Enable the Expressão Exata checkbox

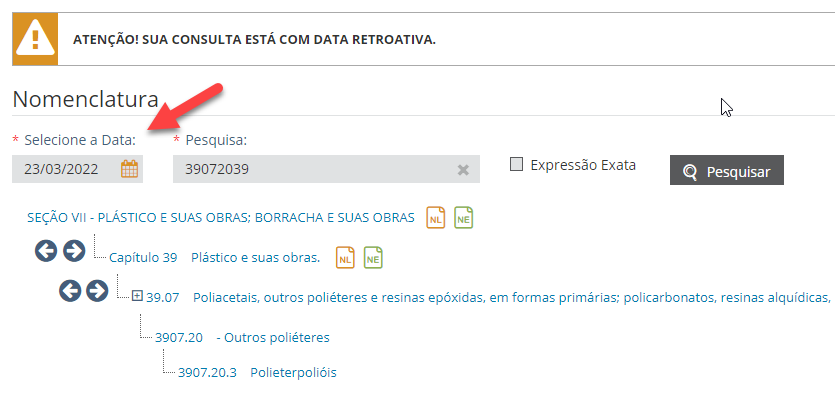click(517, 165)
